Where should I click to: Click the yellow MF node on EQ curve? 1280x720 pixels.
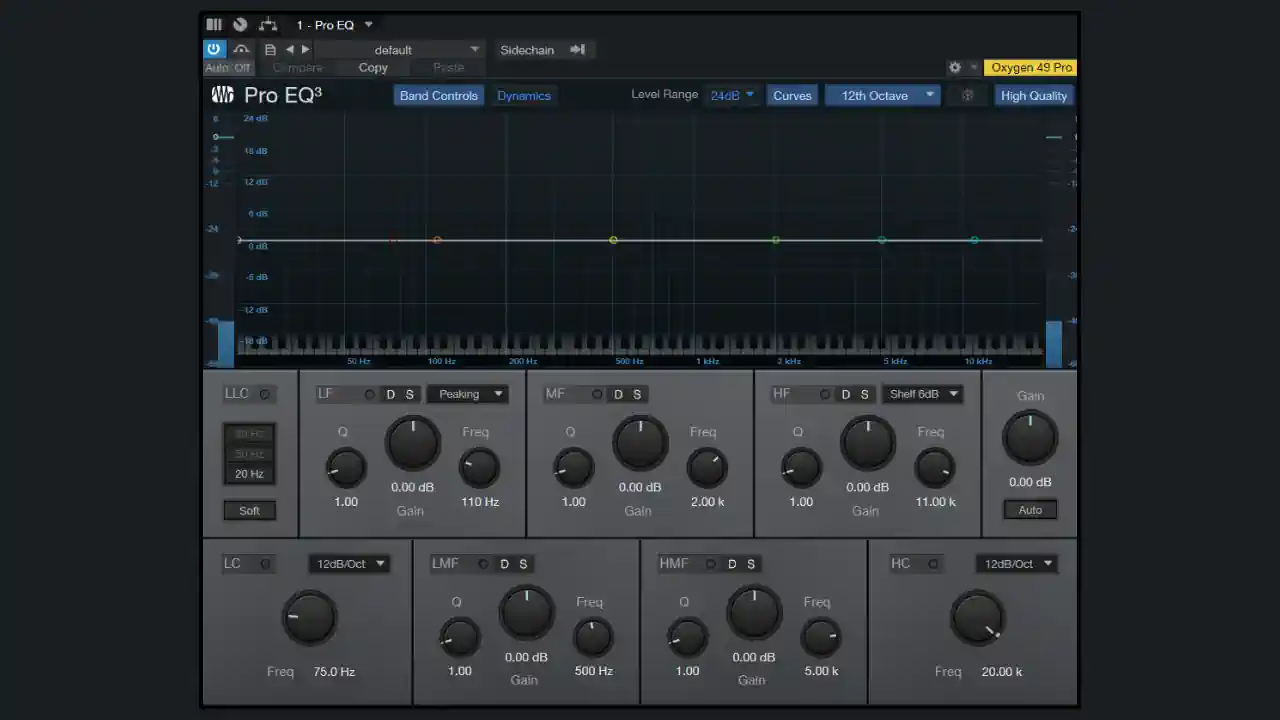click(x=613, y=240)
